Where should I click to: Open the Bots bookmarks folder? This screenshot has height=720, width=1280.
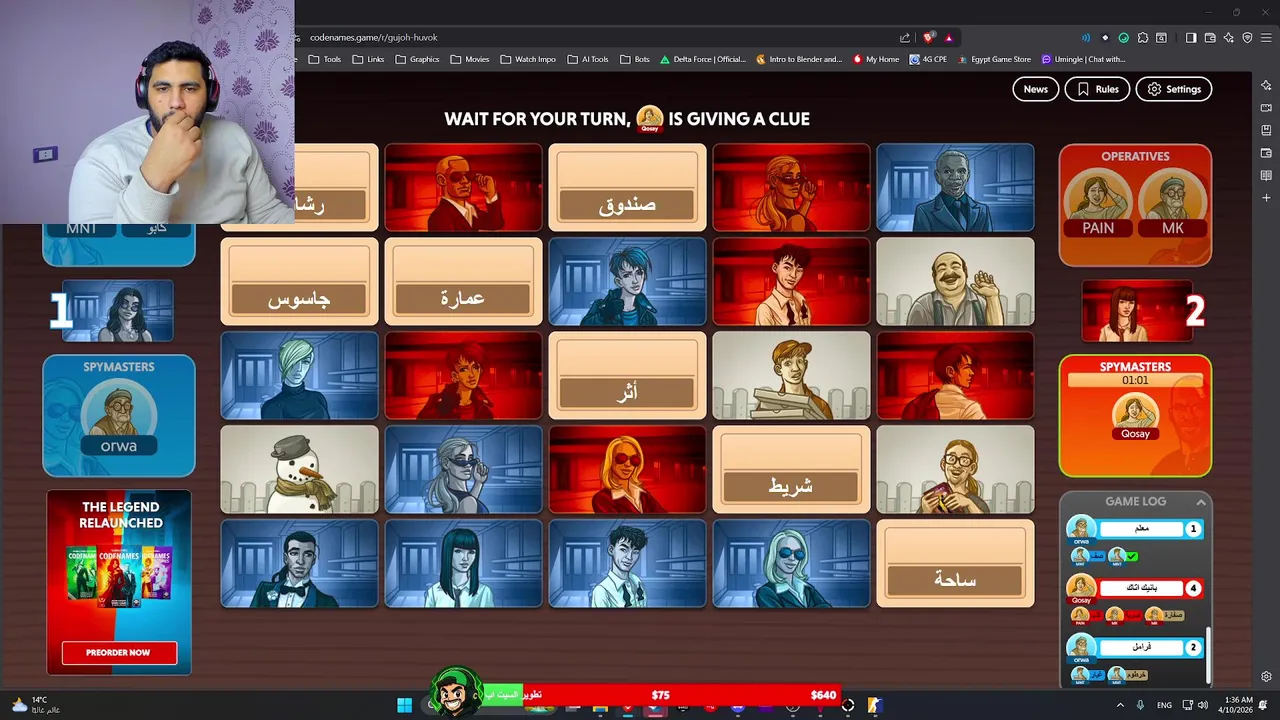pyautogui.click(x=635, y=59)
